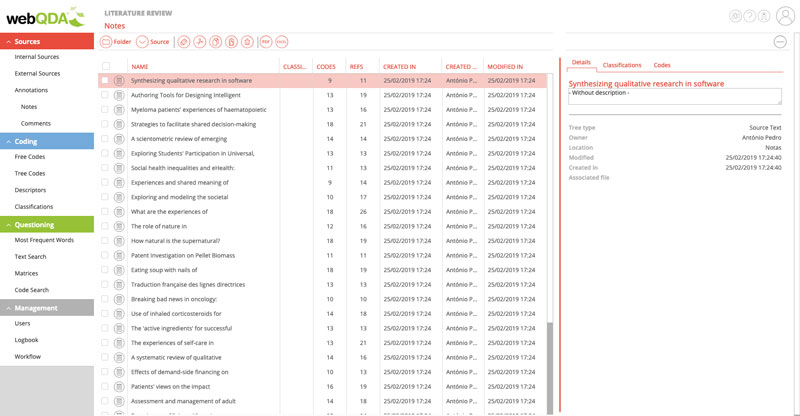
Task: Switch to the Details tab
Action: point(581,62)
